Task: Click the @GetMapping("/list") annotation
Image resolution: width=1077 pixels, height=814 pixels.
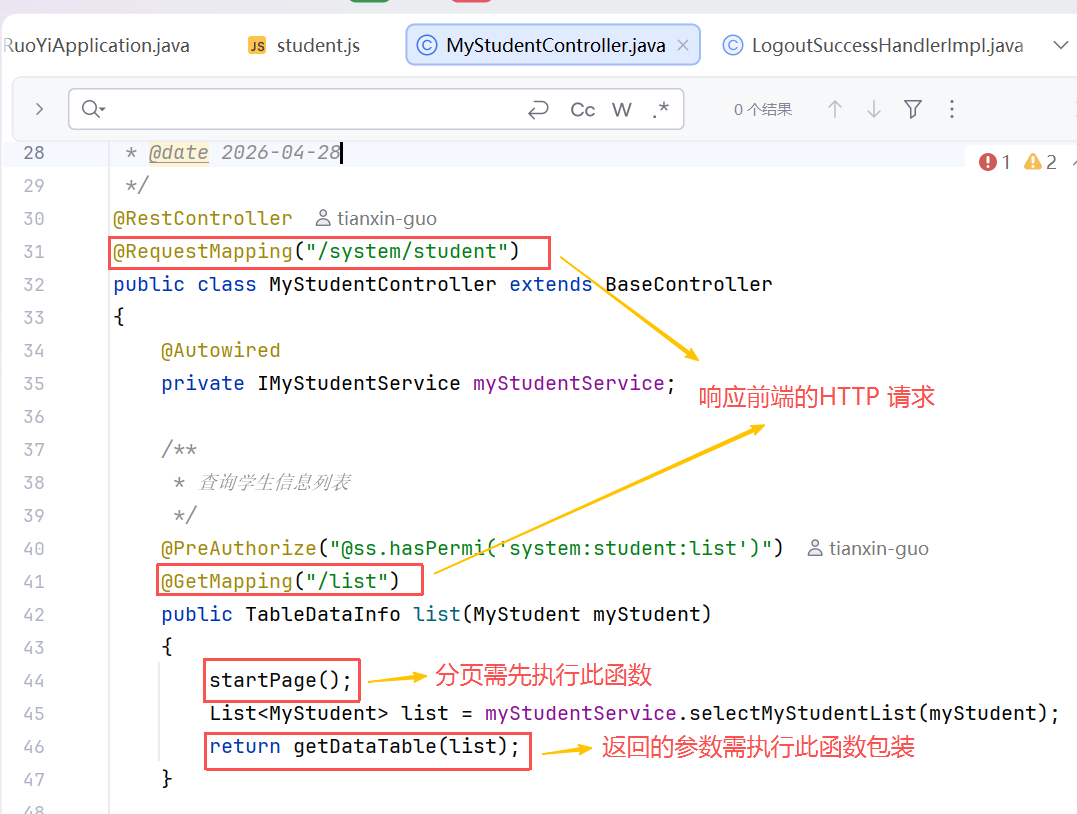Action: pos(280,581)
